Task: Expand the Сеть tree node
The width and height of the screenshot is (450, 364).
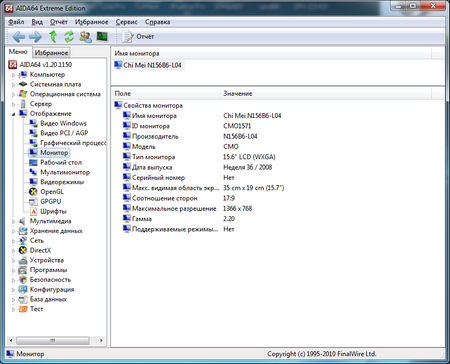Action: (x=14, y=241)
